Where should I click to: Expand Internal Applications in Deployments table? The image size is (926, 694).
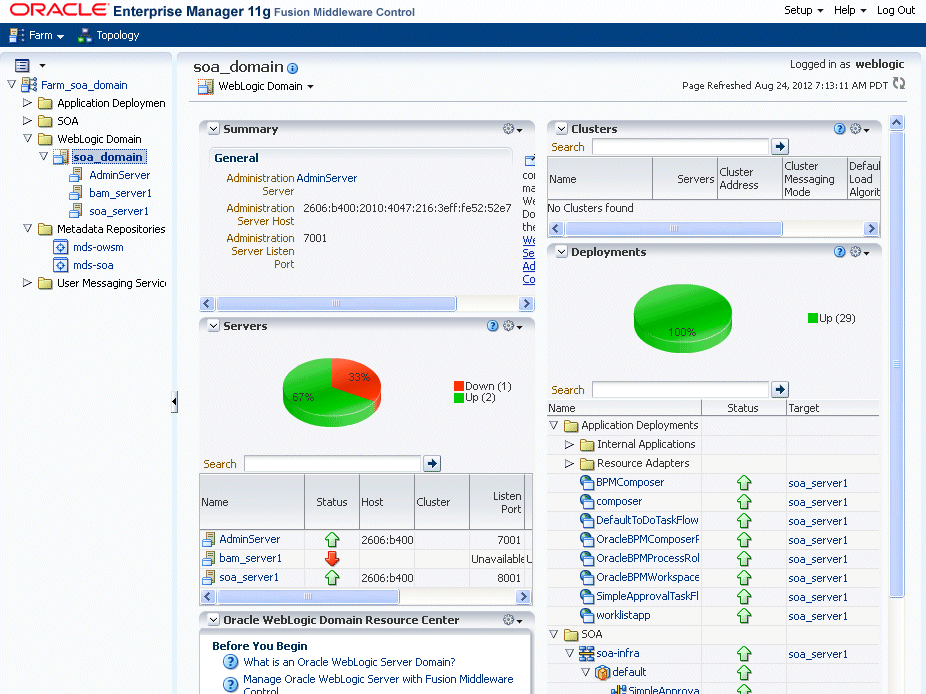[x=569, y=444]
